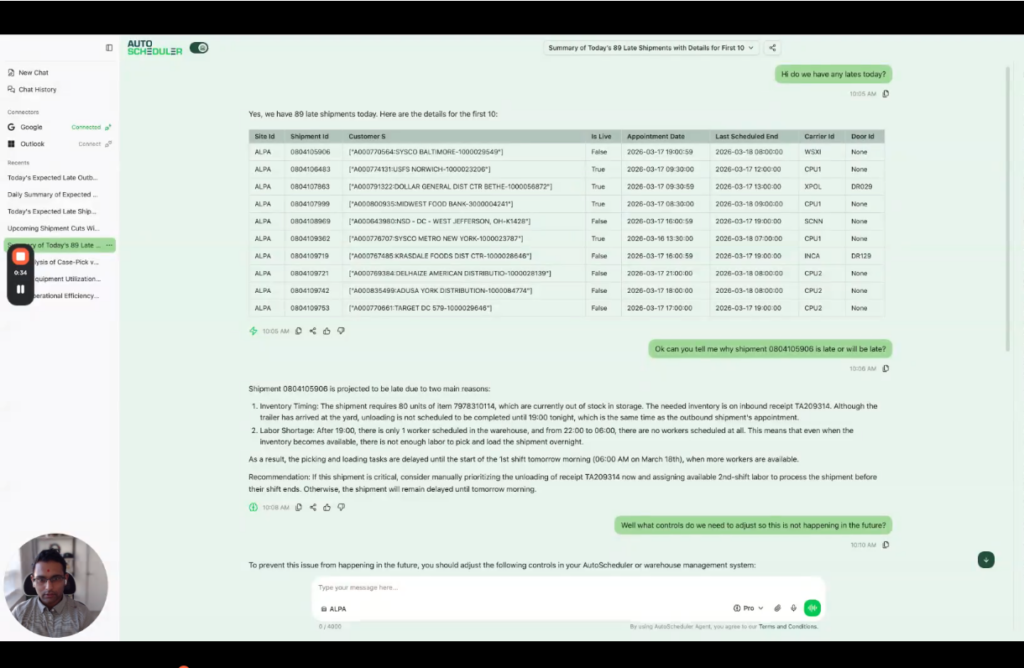Open the Chat History panel

[36, 89]
